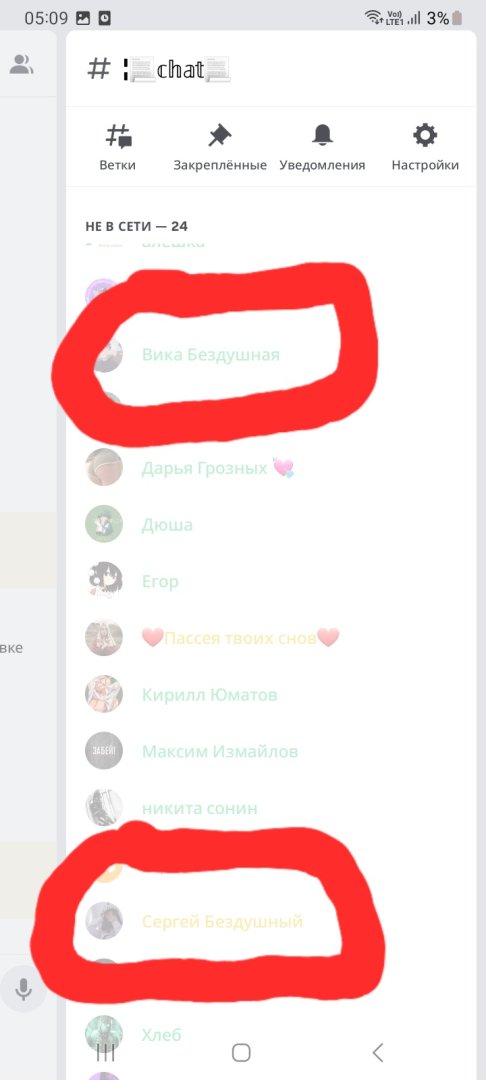Open member Сергей Бездушный

(x=273, y=921)
